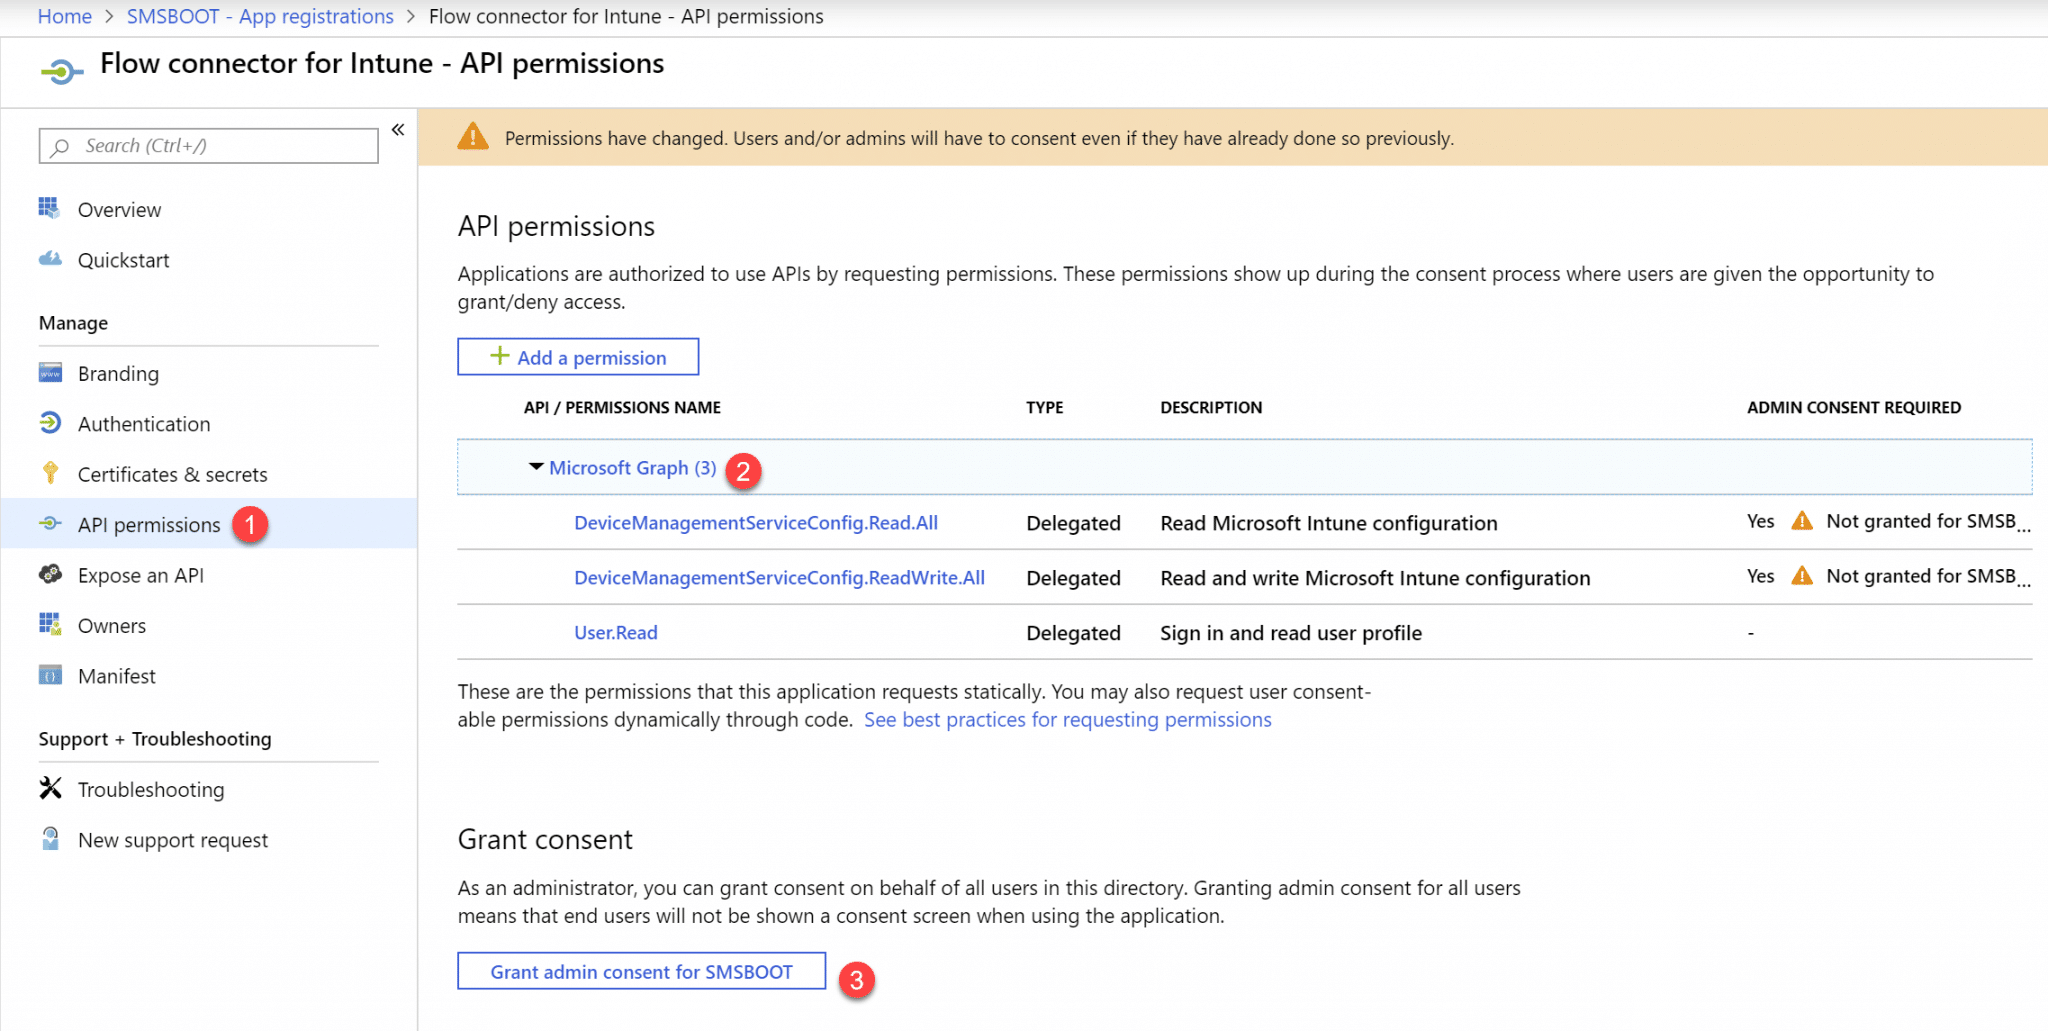Grant admin consent for SMSBOOT
2048x1031 pixels.
coord(640,971)
